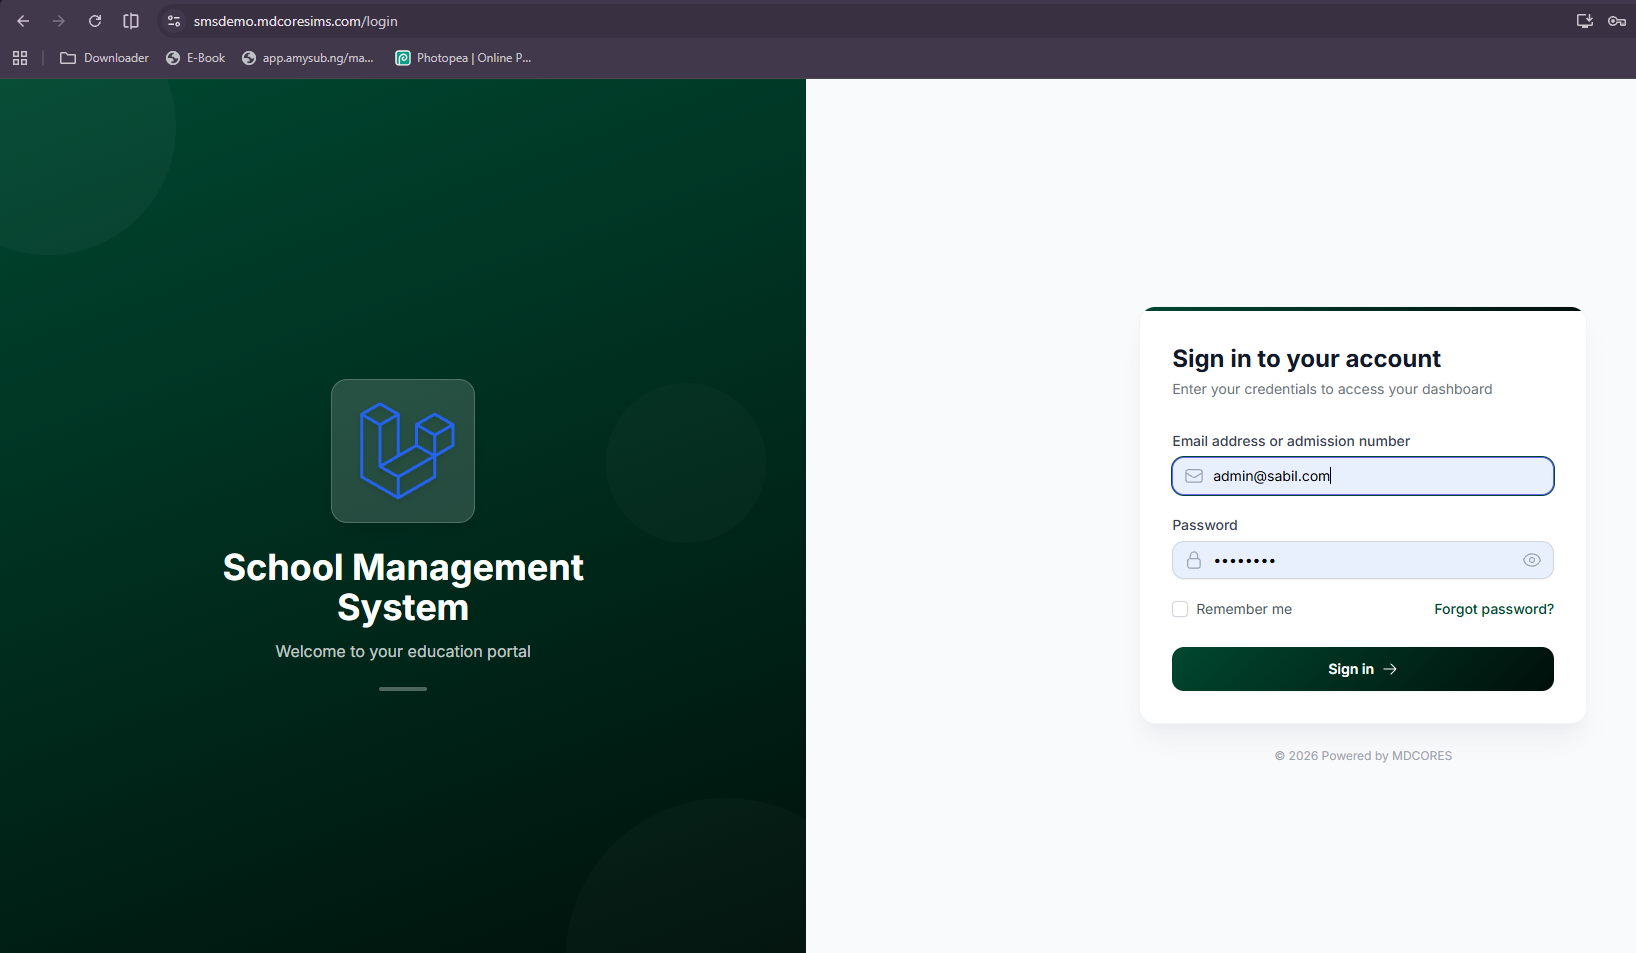Open the apps grid in bookmarks bar

(20, 58)
